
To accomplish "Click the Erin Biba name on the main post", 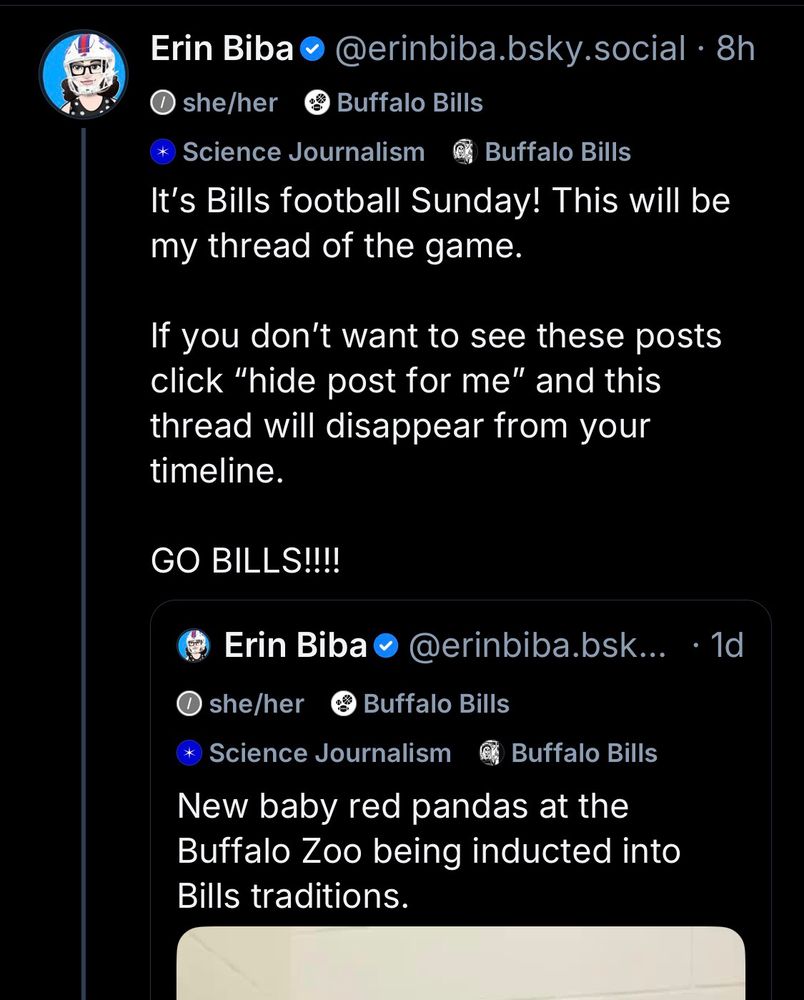I will click(221, 48).
